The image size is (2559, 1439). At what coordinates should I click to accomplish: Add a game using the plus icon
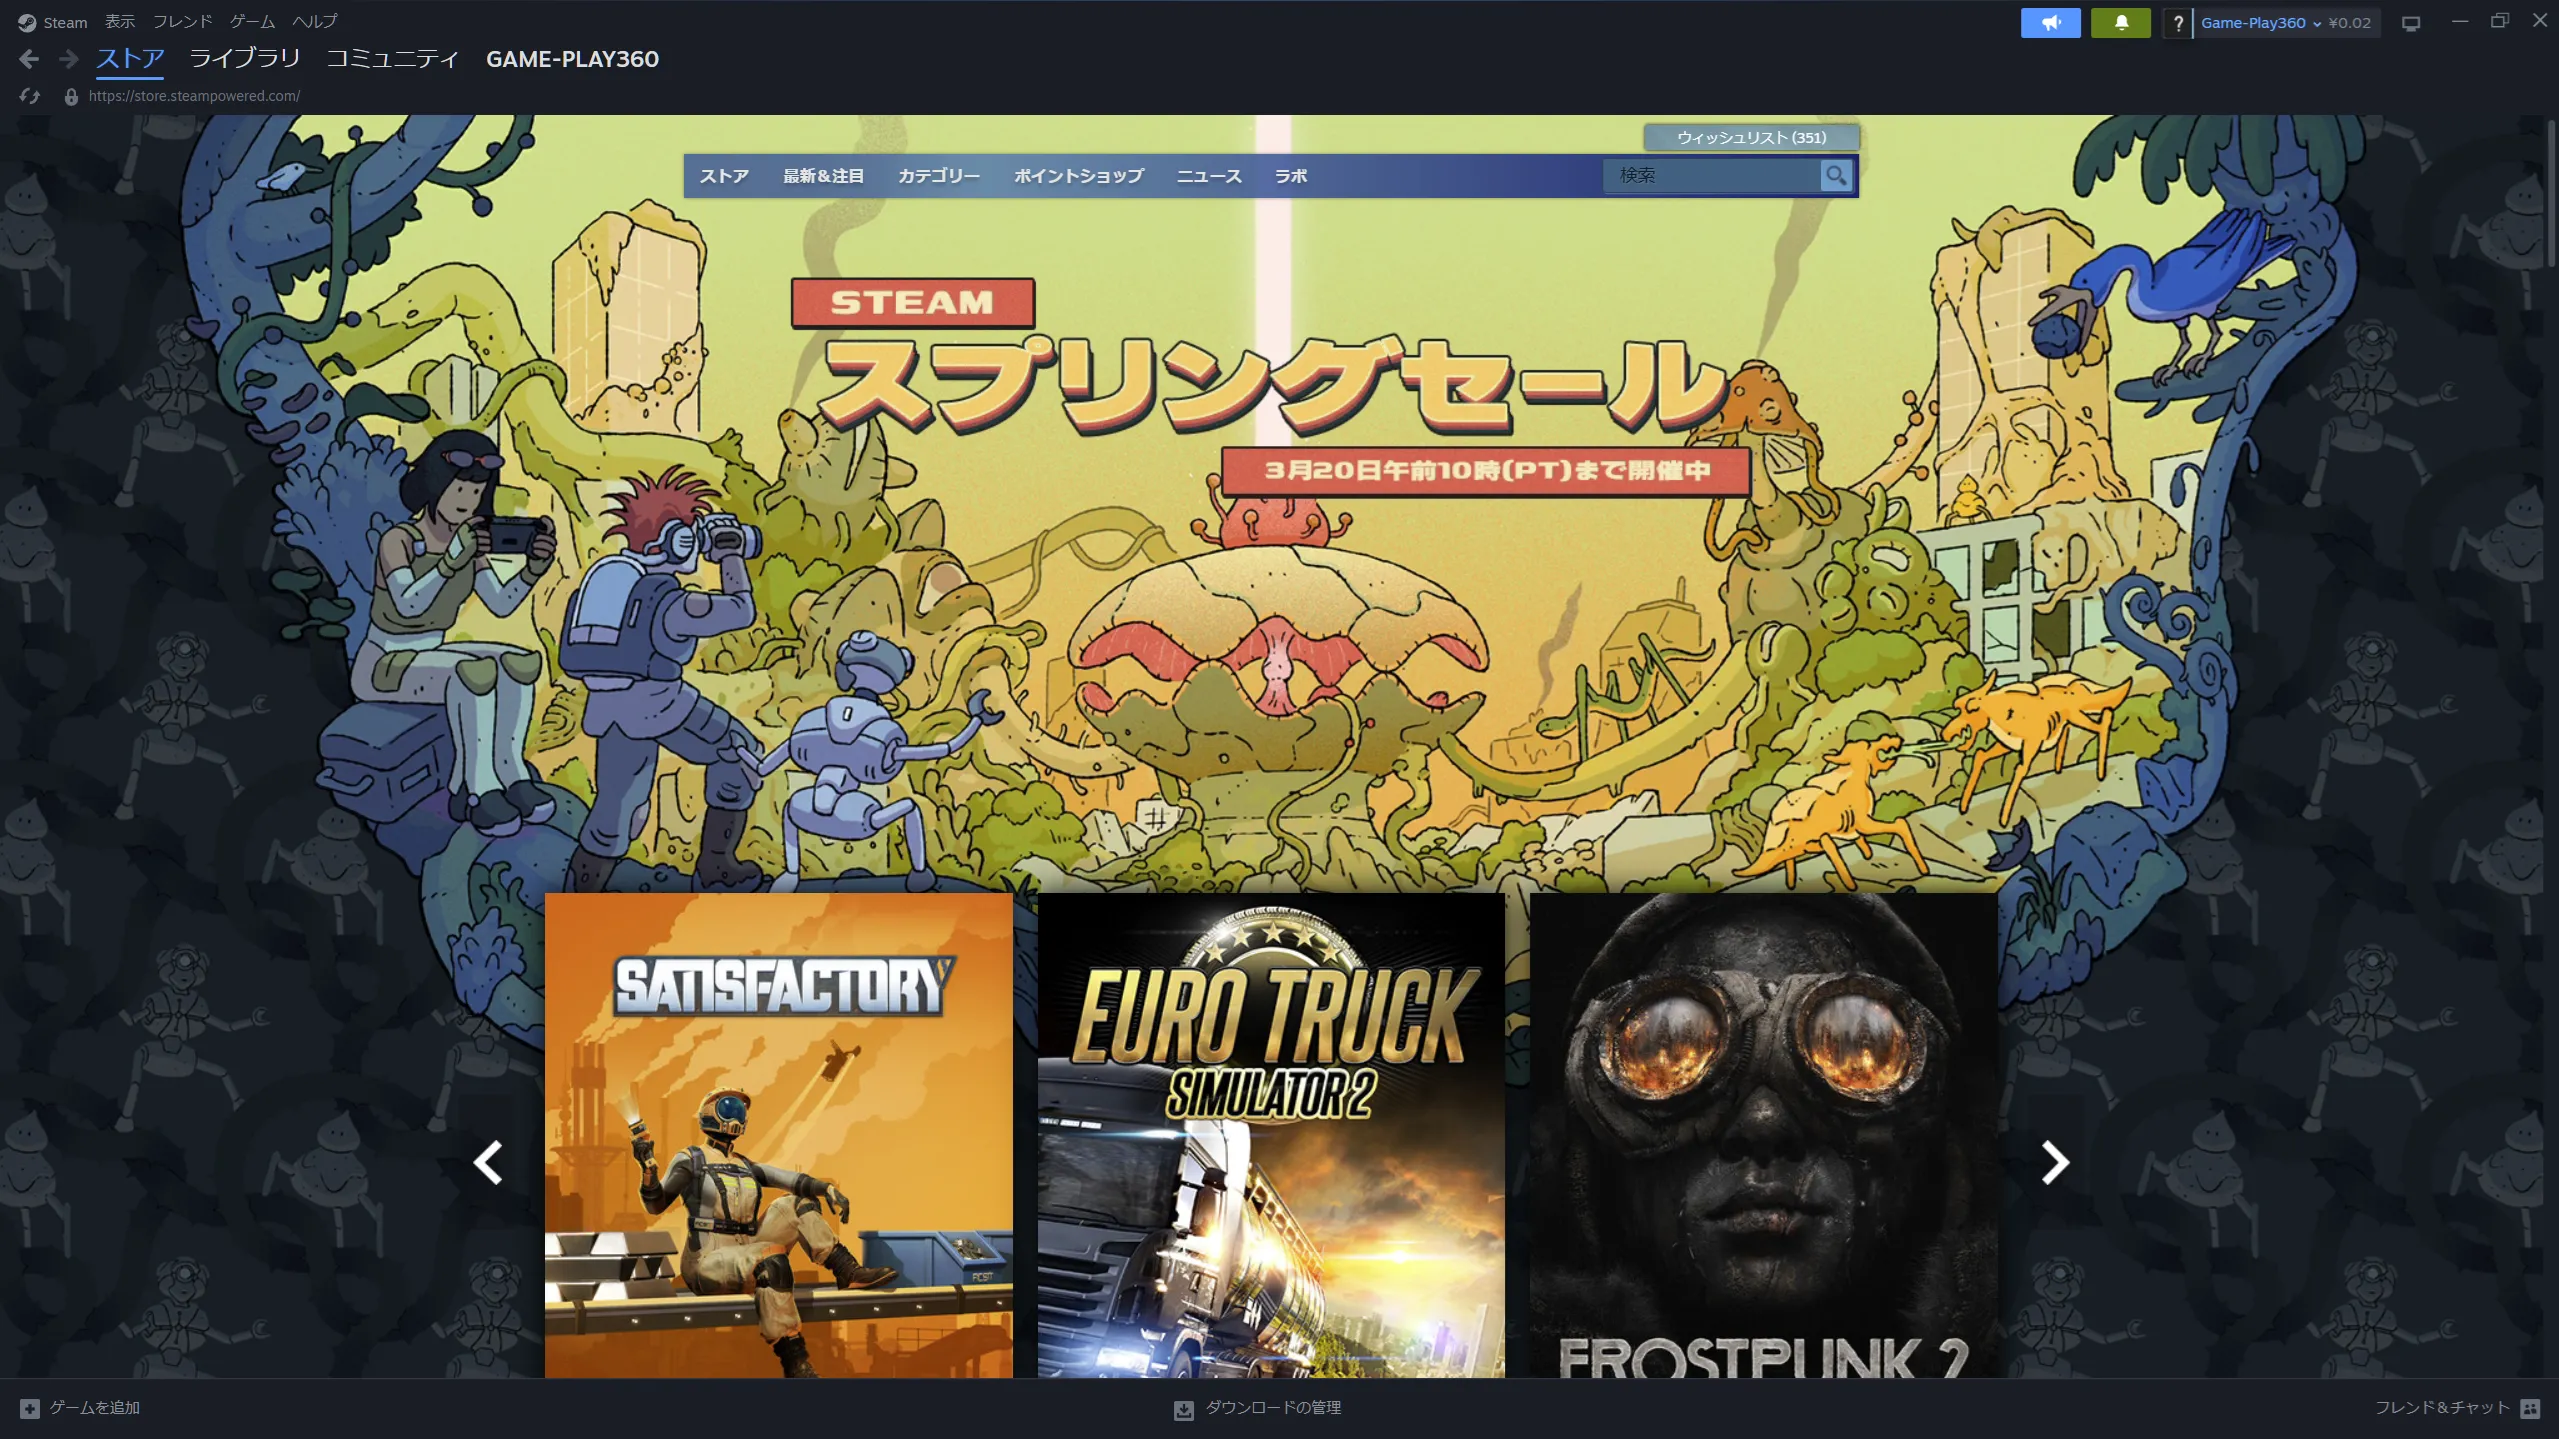(x=29, y=1407)
